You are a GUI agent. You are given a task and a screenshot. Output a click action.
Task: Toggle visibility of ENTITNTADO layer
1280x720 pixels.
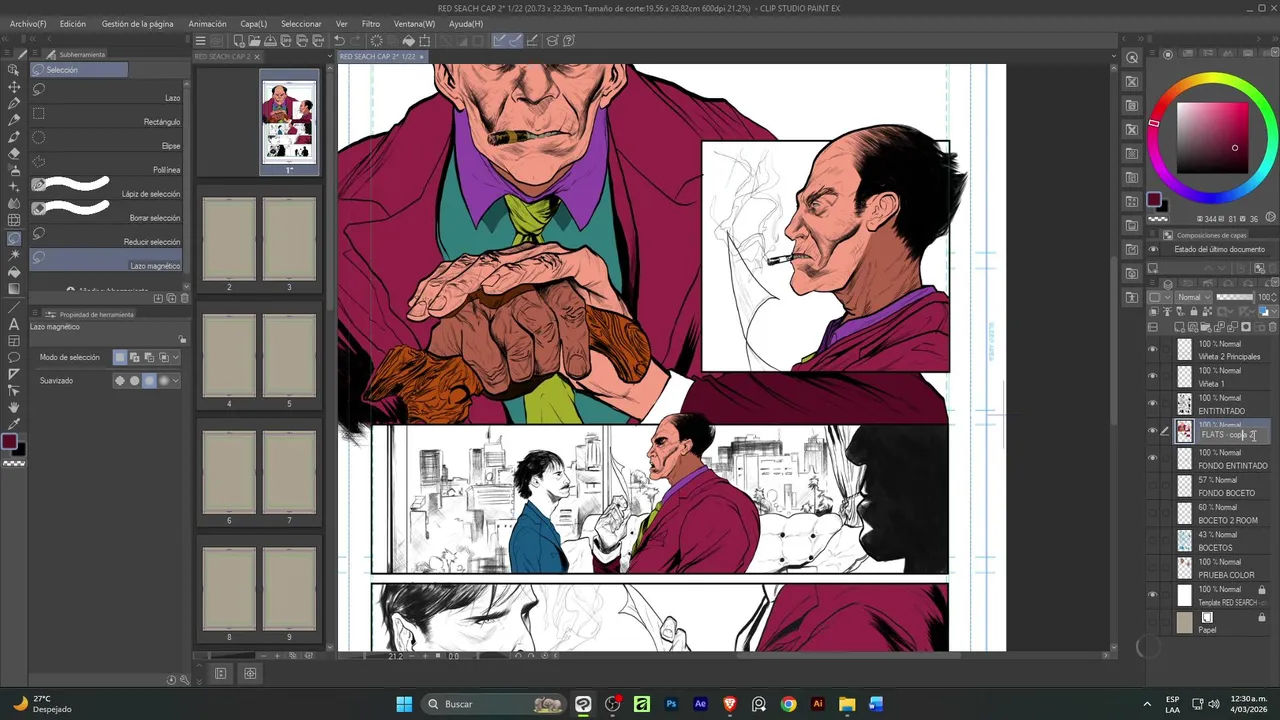pos(1152,403)
